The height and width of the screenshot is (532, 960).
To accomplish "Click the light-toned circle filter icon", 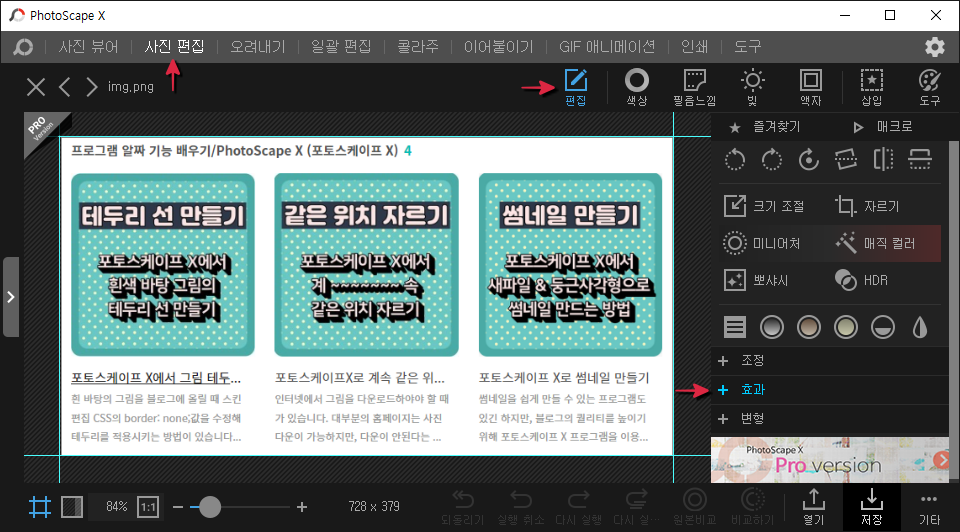I will click(x=846, y=327).
